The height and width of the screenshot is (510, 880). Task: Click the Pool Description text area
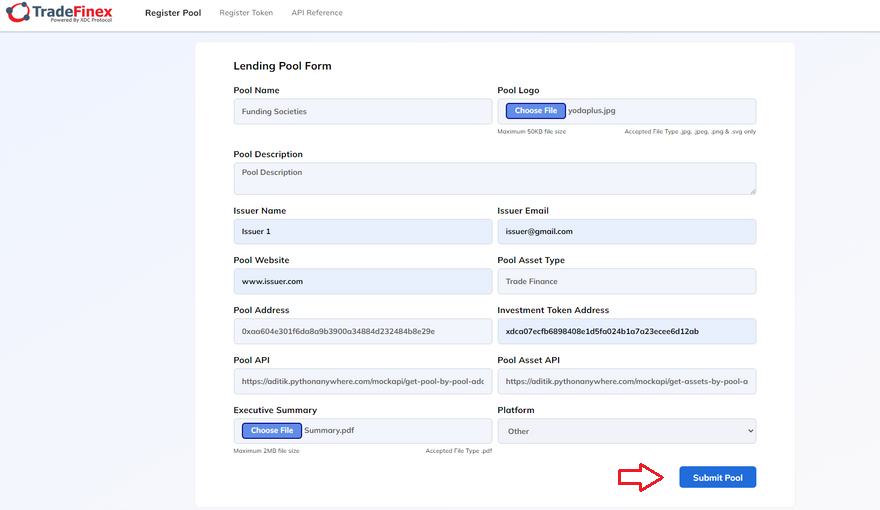(x=494, y=179)
